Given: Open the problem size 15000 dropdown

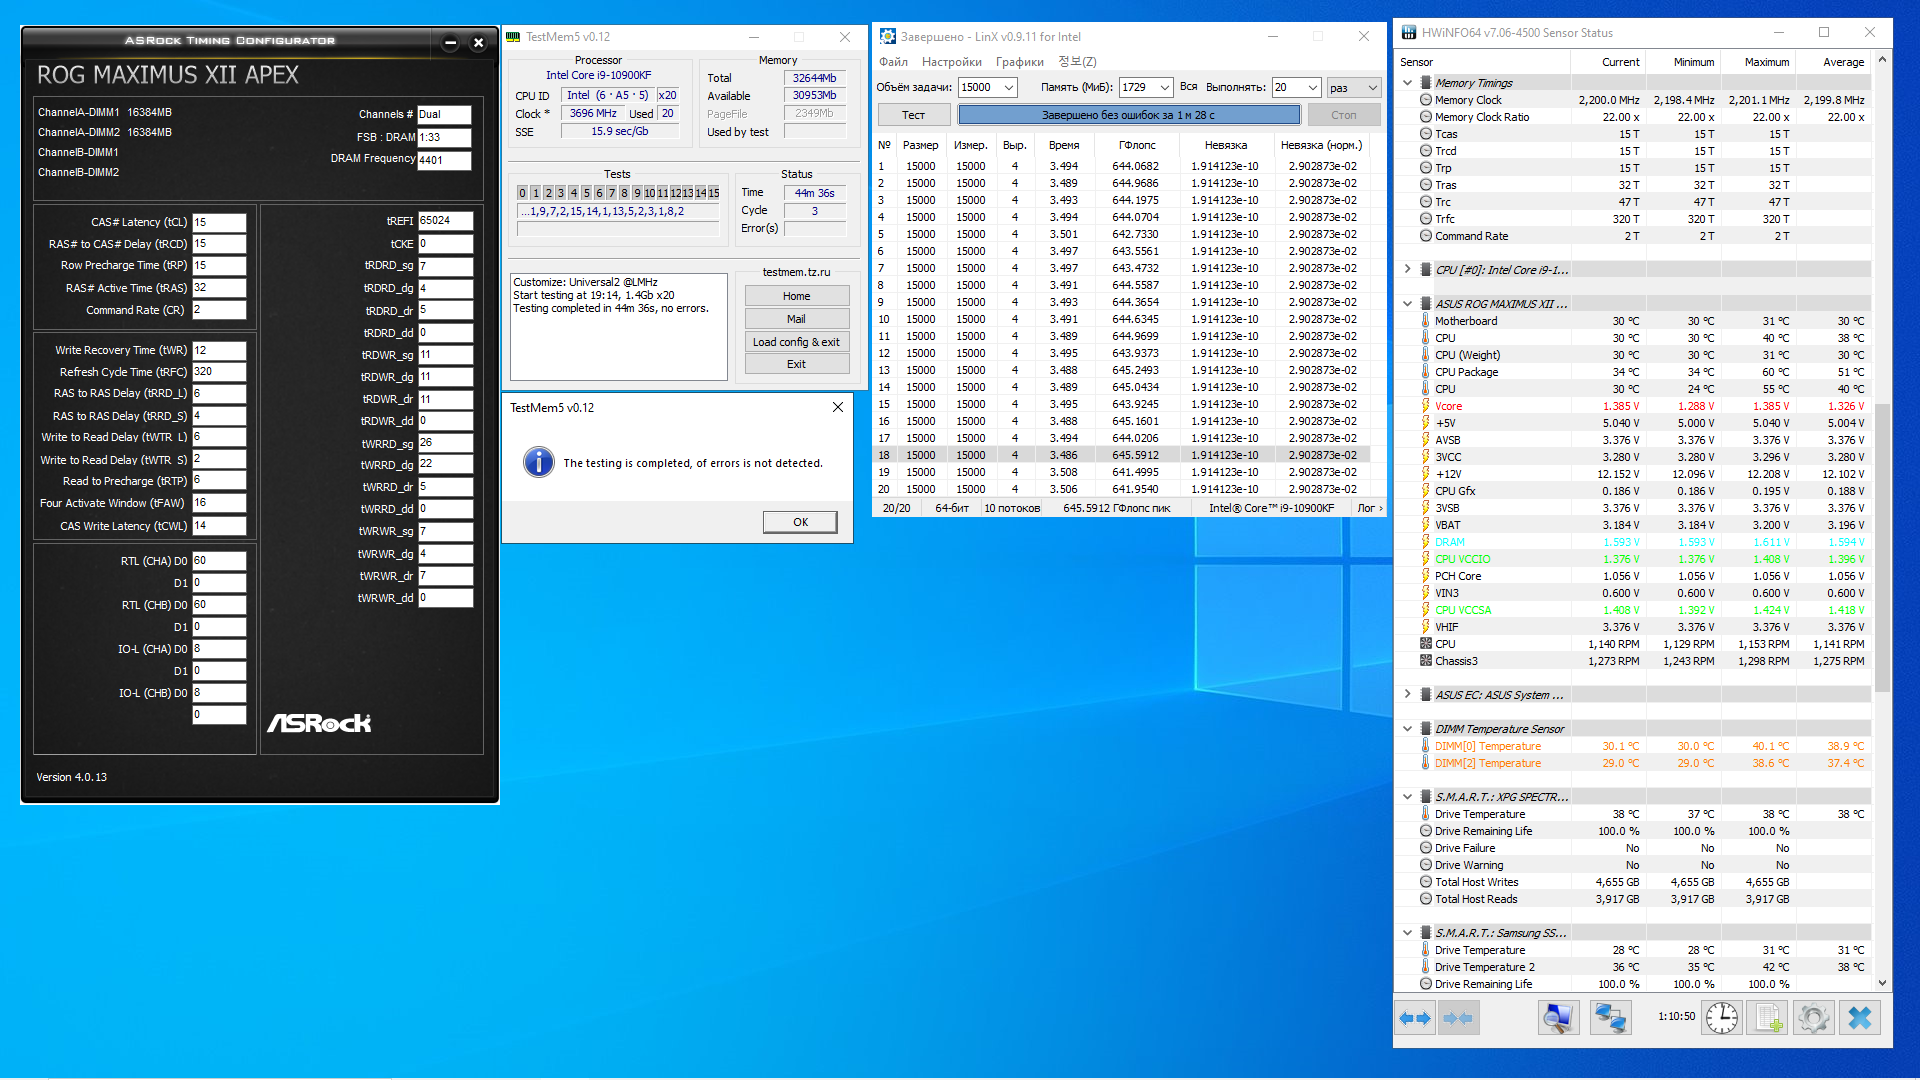Looking at the screenshot, I should point(1009,88).
